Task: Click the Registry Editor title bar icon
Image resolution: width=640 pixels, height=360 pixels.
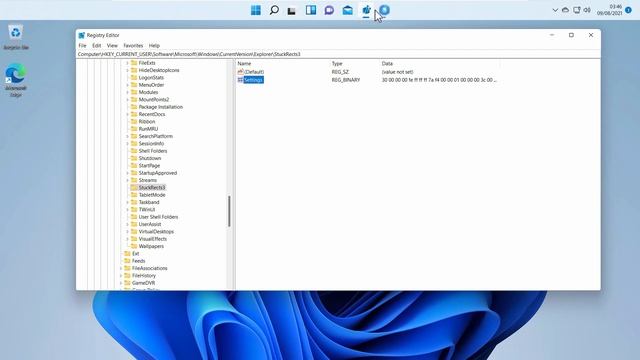Action: 82,35
